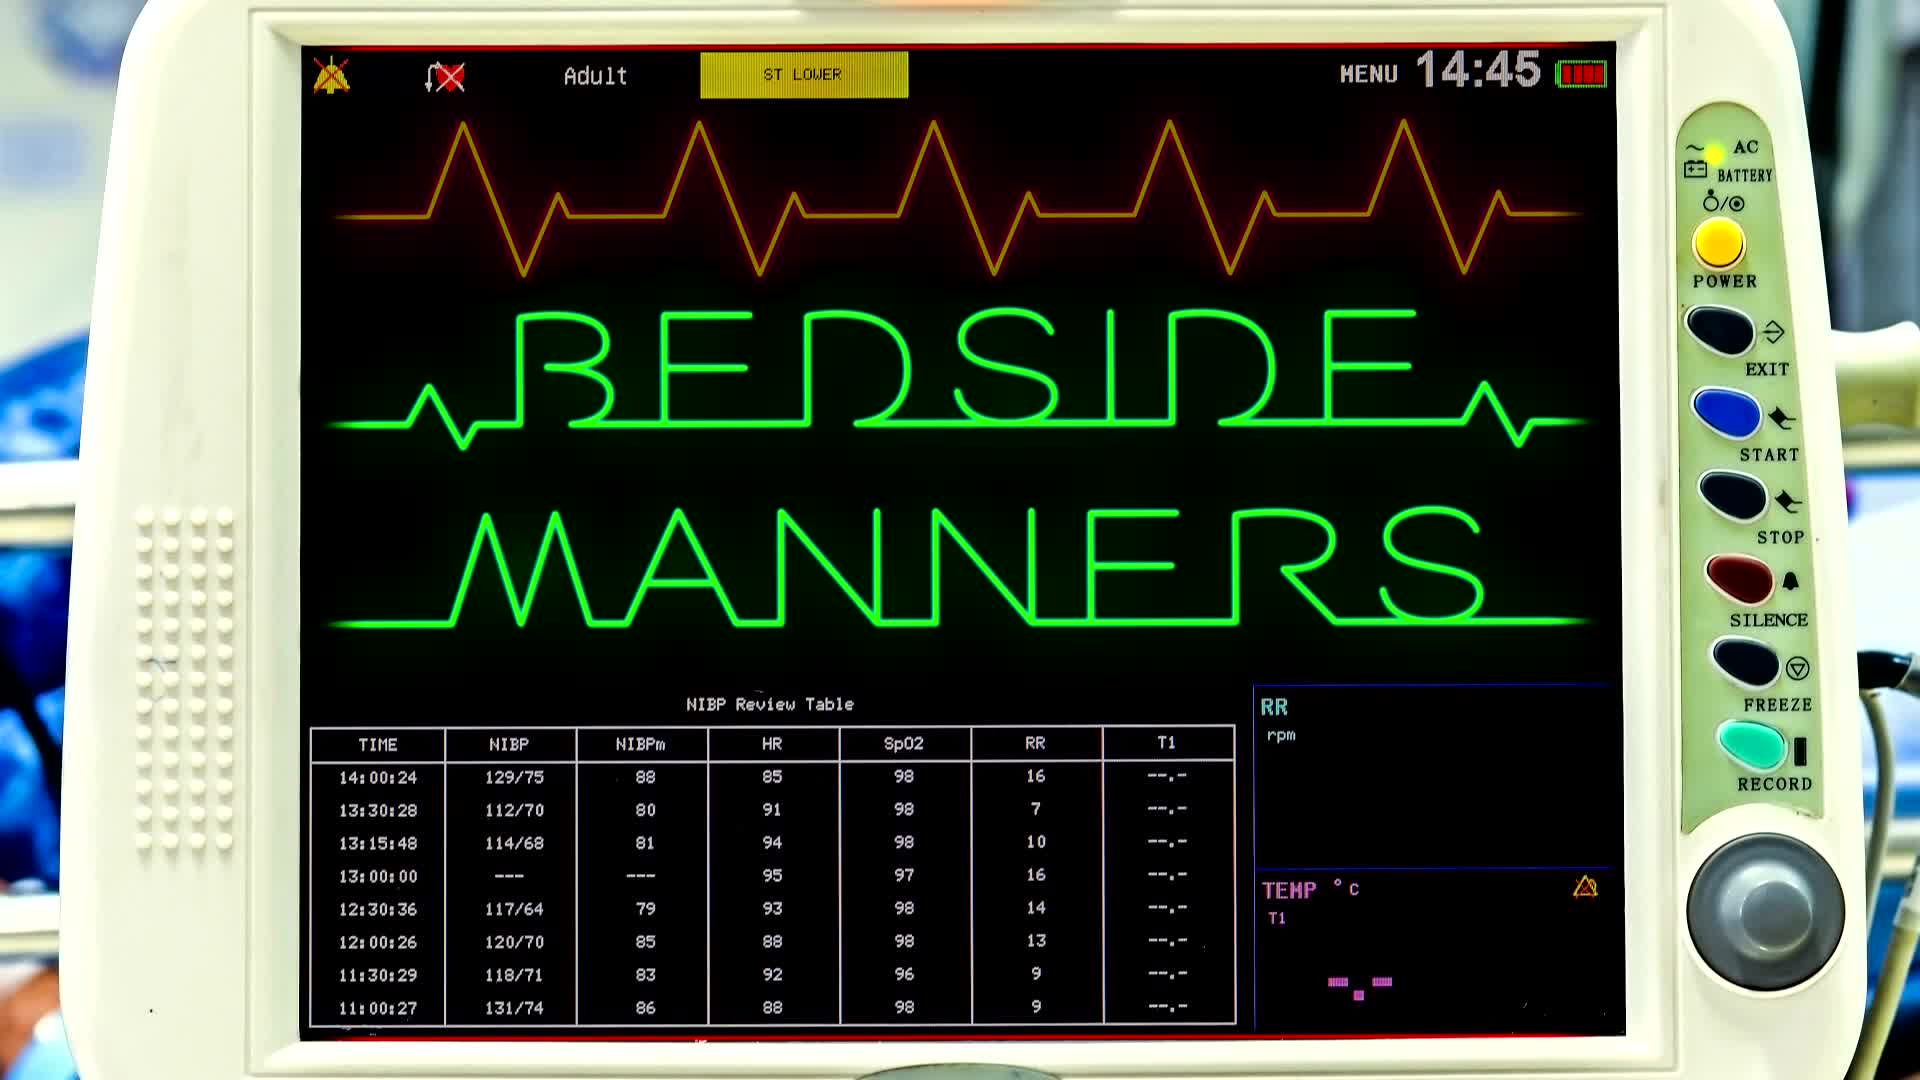
Task: Turn the grey rotary knob
Action: pos(1765,911)
